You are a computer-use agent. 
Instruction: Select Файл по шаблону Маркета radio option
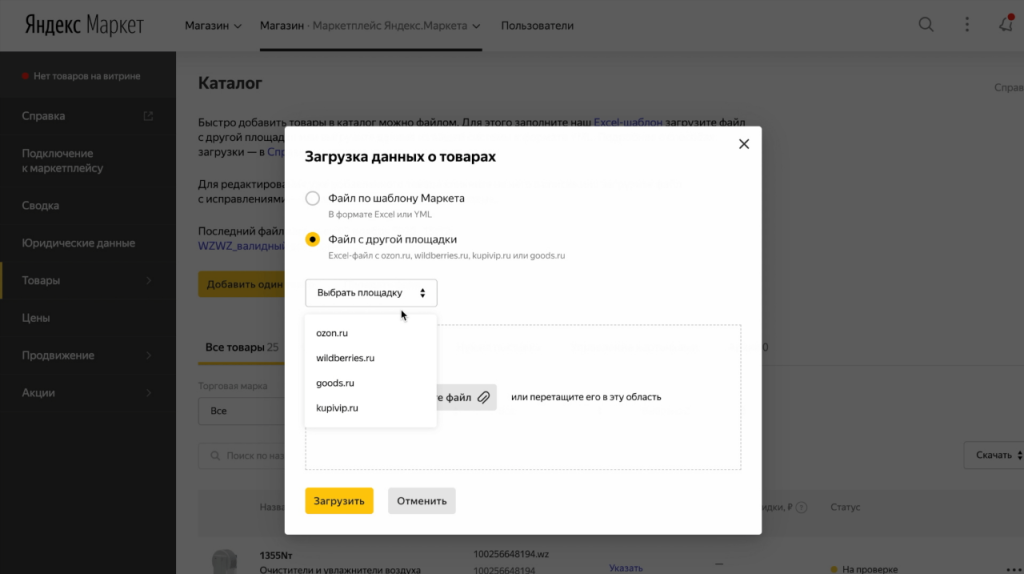click(312, 198)
